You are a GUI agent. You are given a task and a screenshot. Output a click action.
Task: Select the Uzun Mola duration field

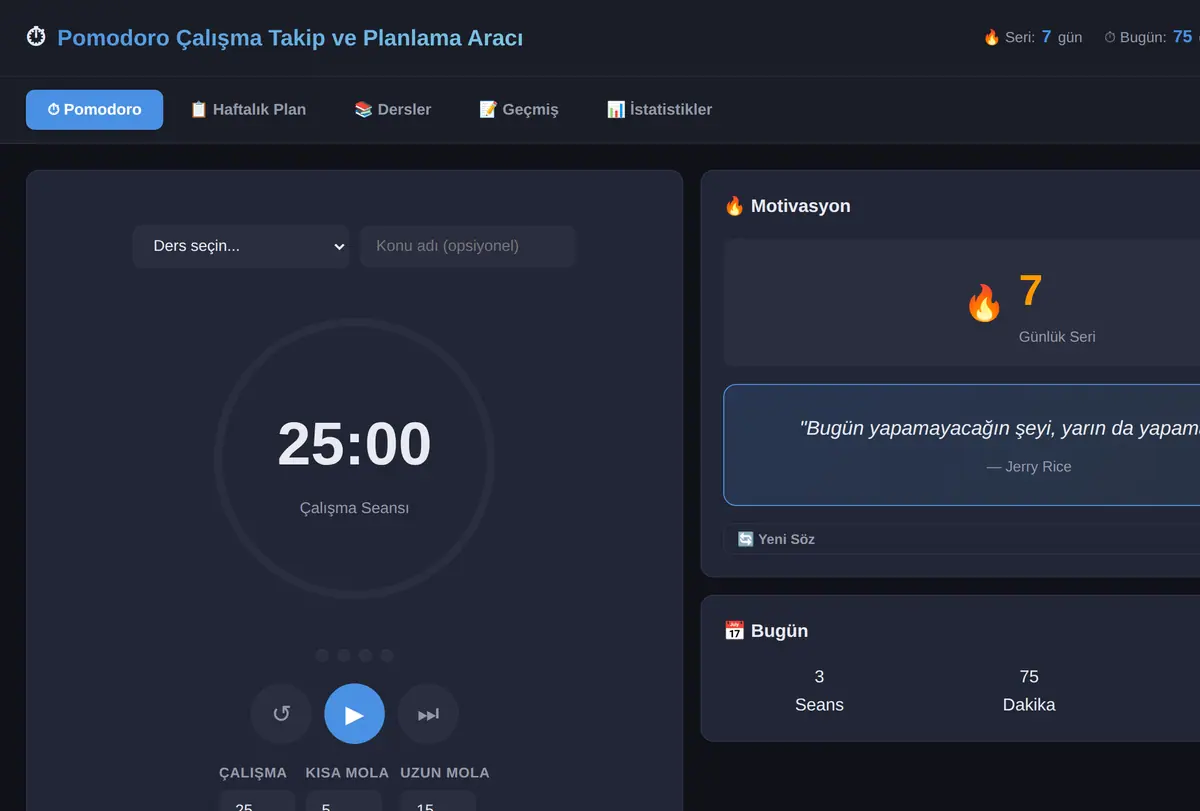438,801
